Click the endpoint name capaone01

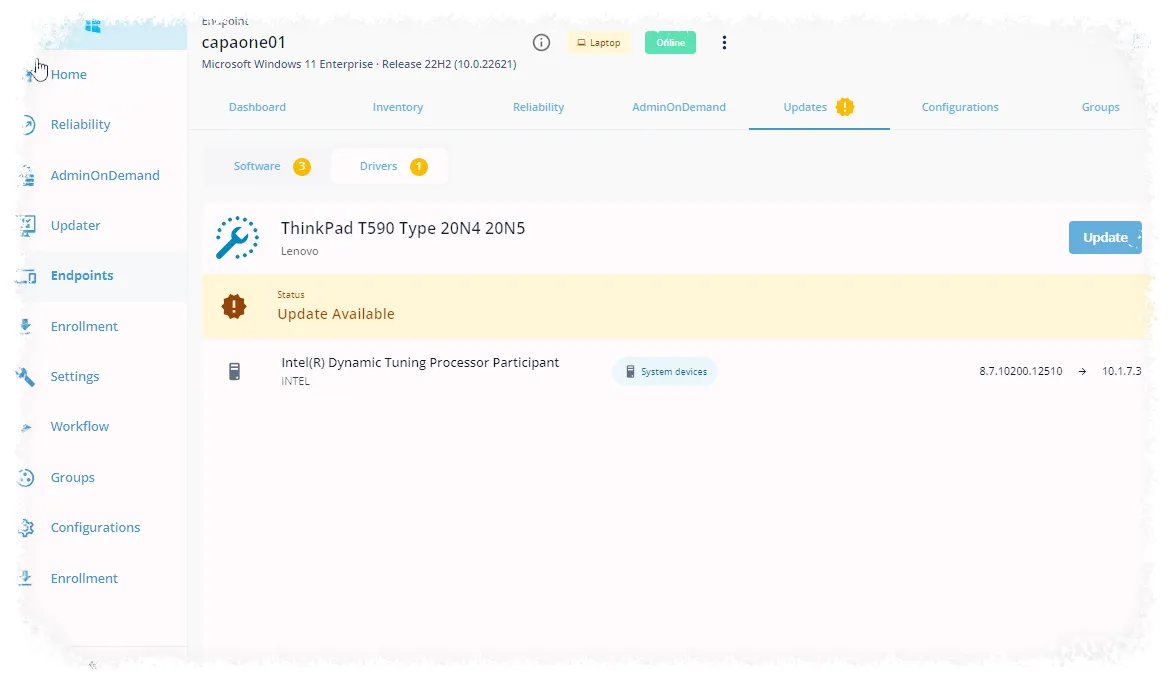coord(243,43)
